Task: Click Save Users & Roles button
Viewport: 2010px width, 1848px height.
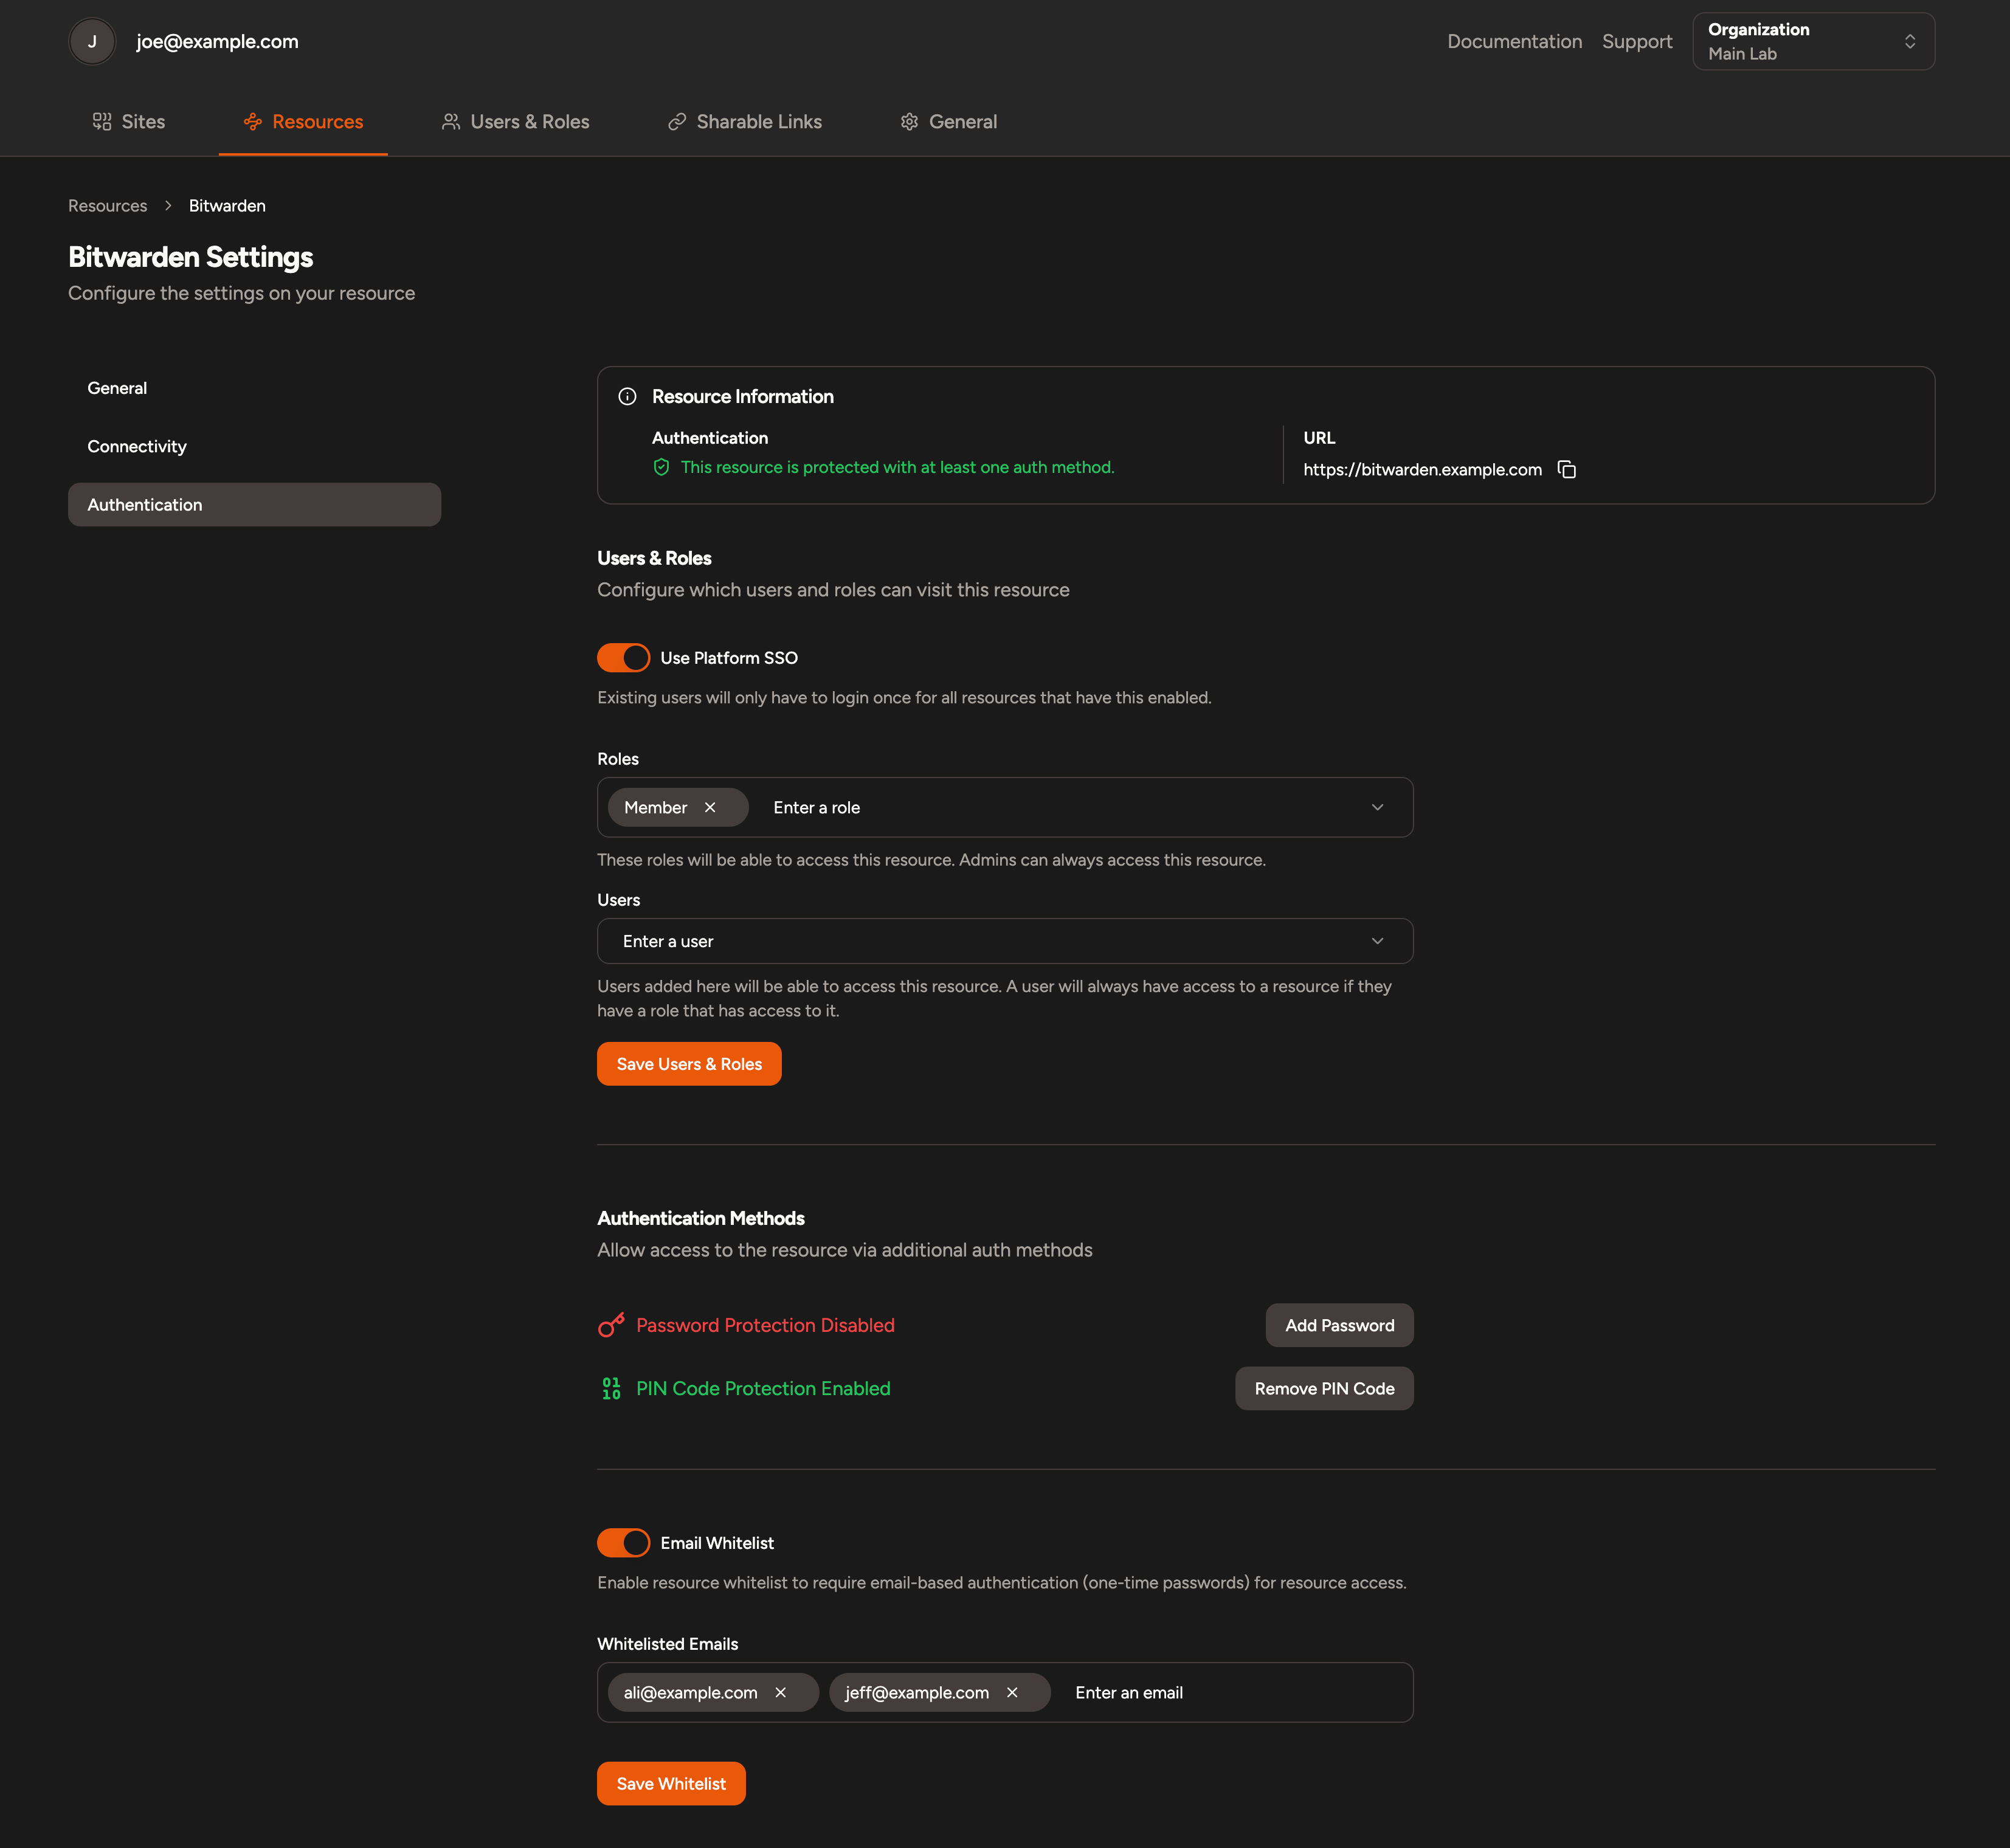Action: [689, 1064]
